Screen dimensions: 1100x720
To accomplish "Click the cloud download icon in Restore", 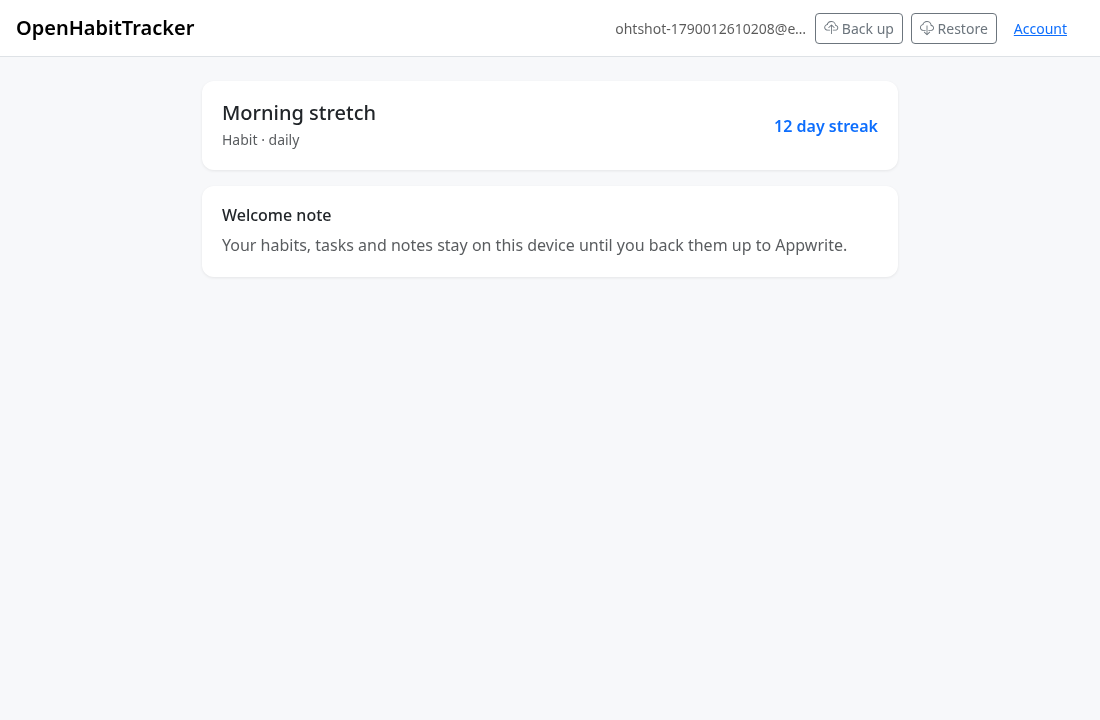I will click(x=927, y=28).
